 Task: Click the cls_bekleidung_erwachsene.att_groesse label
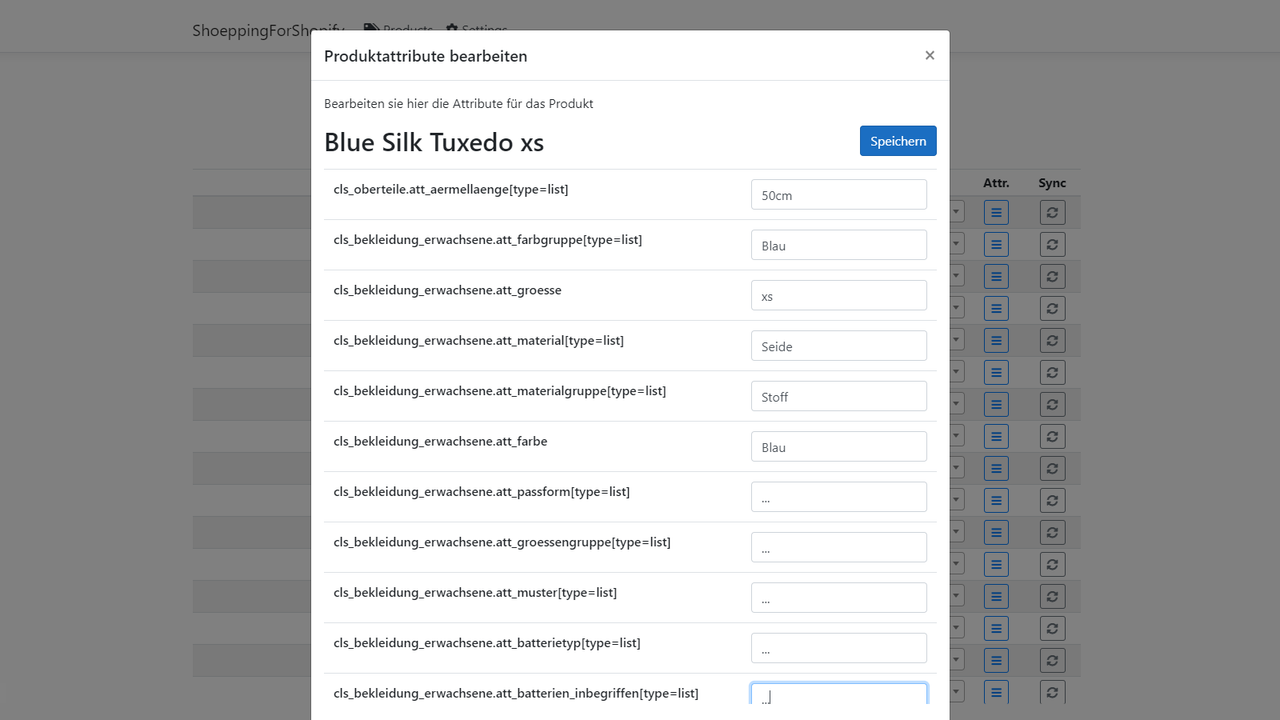pos(448,290)
